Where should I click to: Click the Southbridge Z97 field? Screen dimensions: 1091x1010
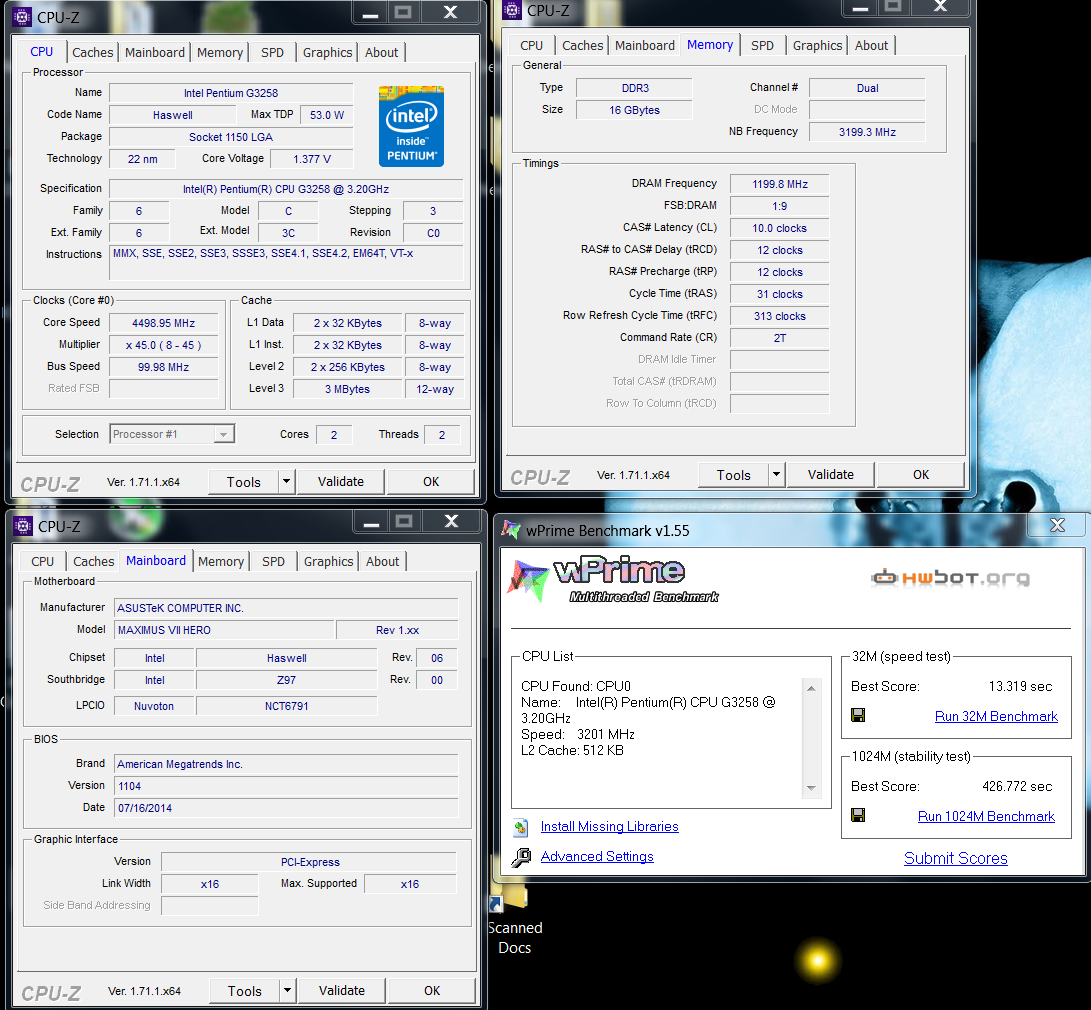(286, 680)
